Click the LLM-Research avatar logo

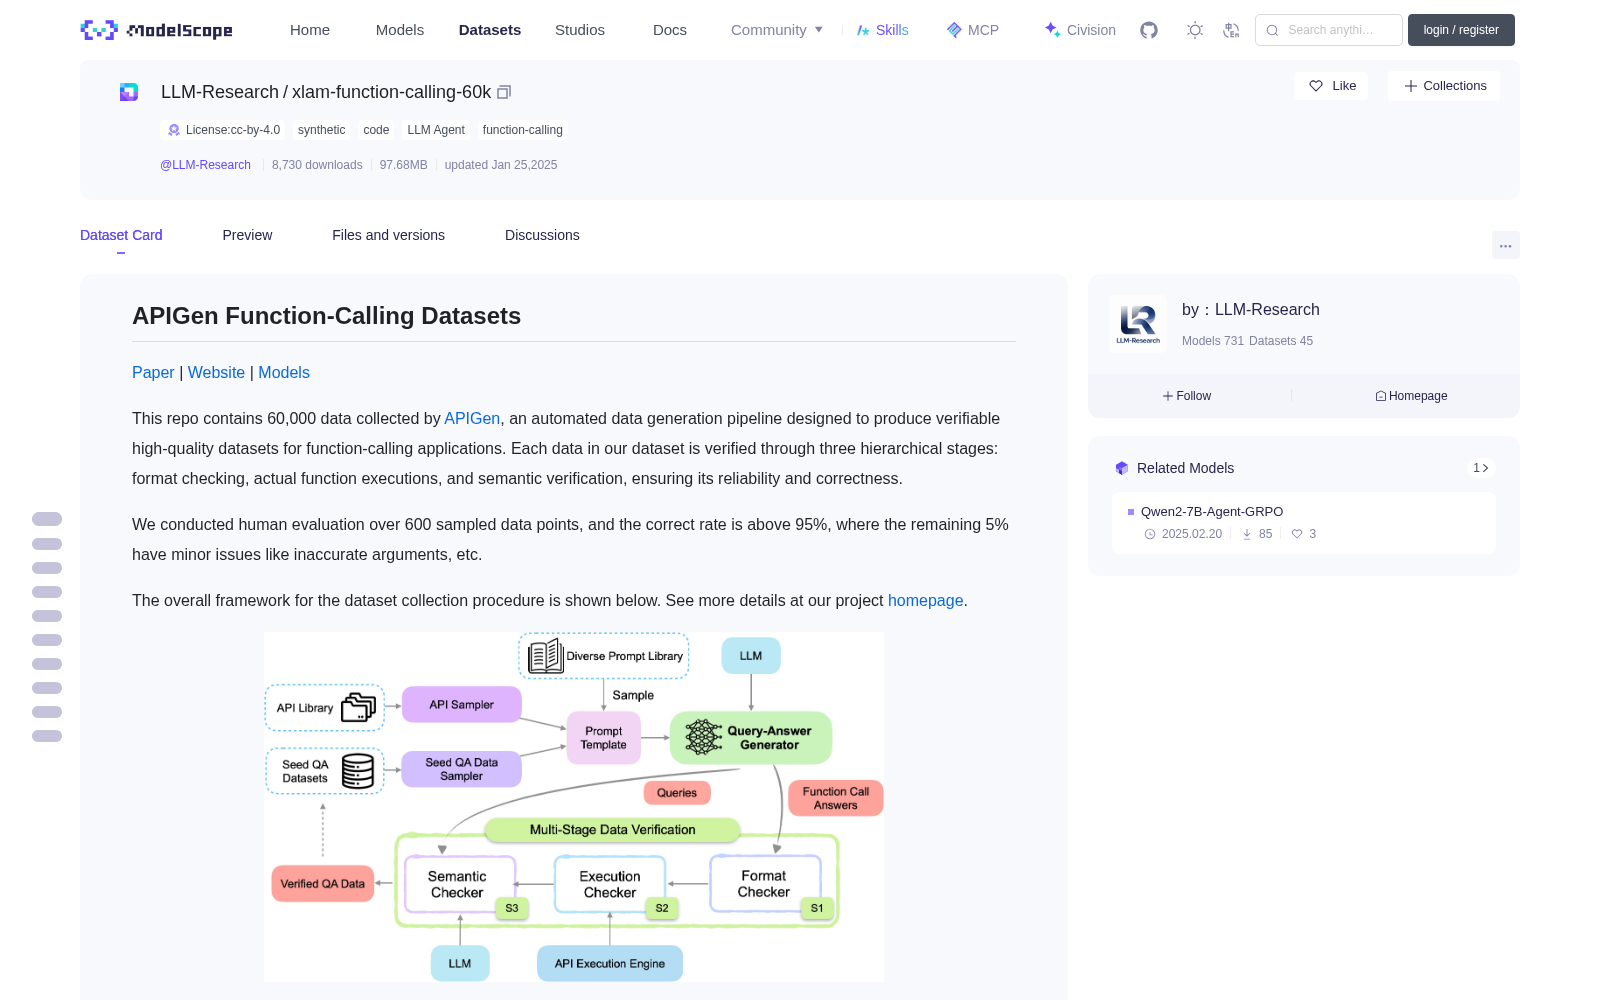point(1138,324)
